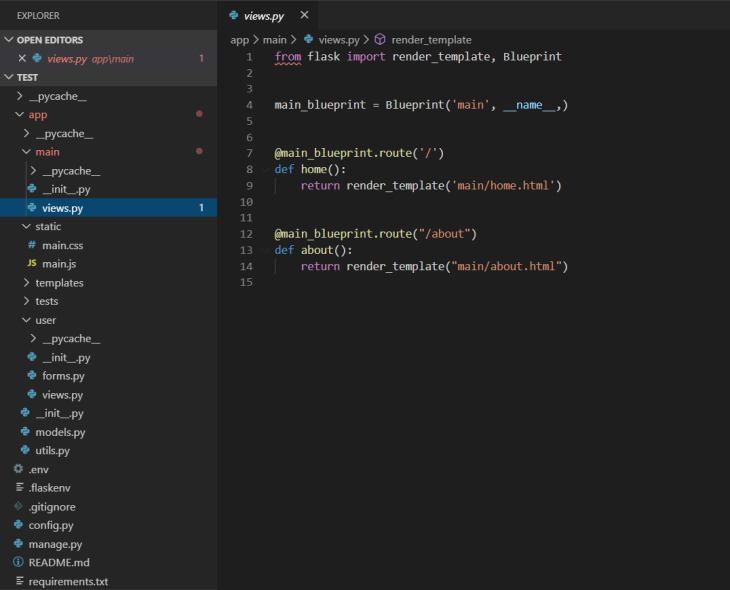The height and width of the screenshot is (590, 730).
Task: Click the info icon beside README.md
Action: (x=18, y=563)
